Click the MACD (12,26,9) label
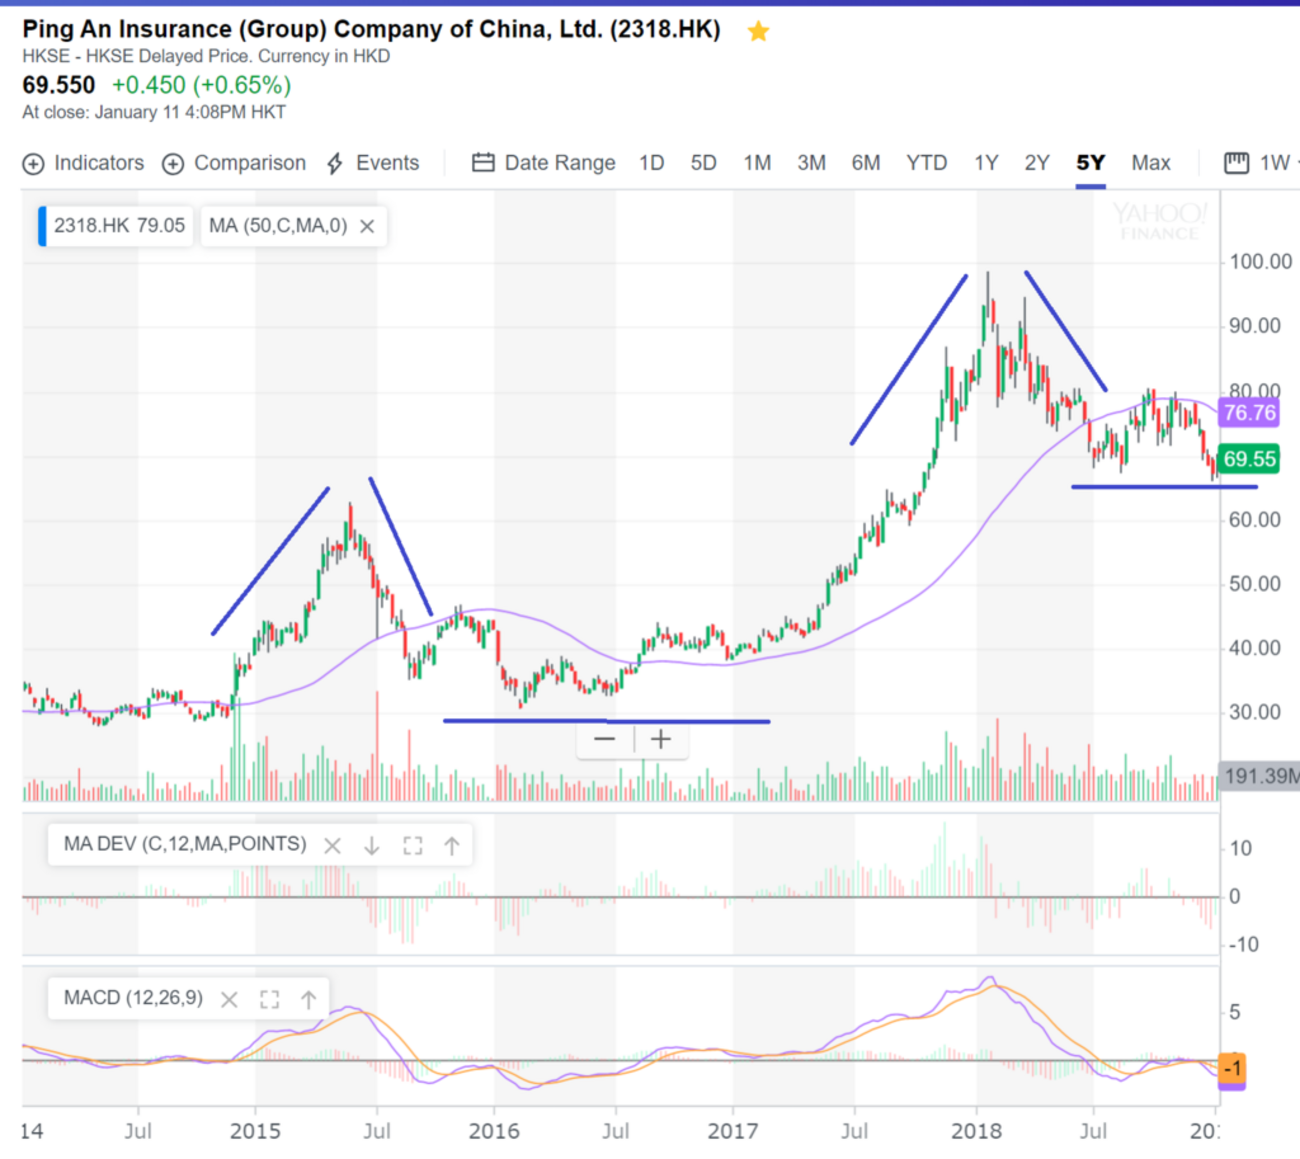1300x1159 pixels. (x=133, y=998)
